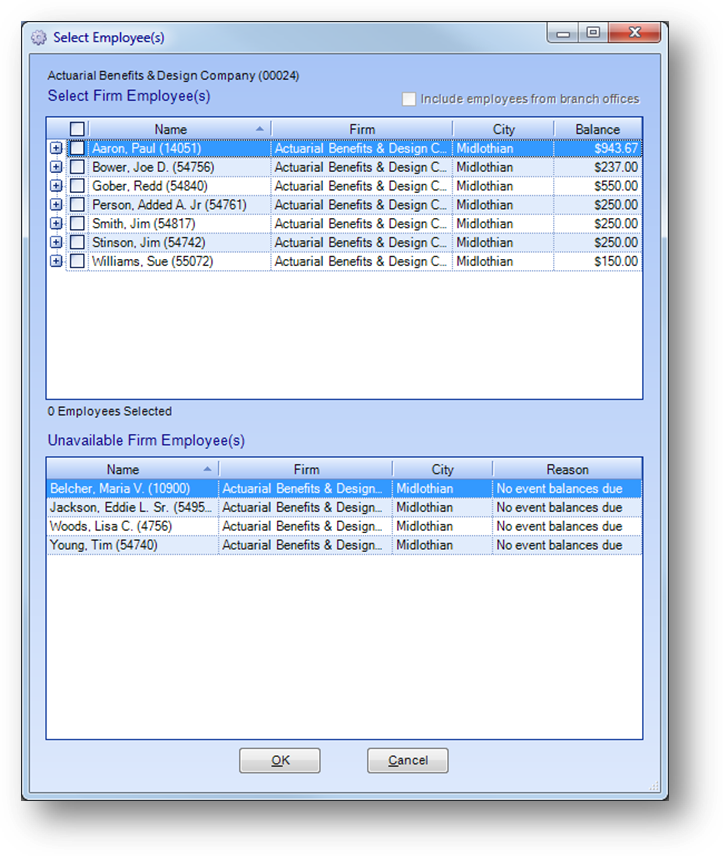Sort employees by Balance column
This screenshot has width=723, height=856.
point(598,129)
